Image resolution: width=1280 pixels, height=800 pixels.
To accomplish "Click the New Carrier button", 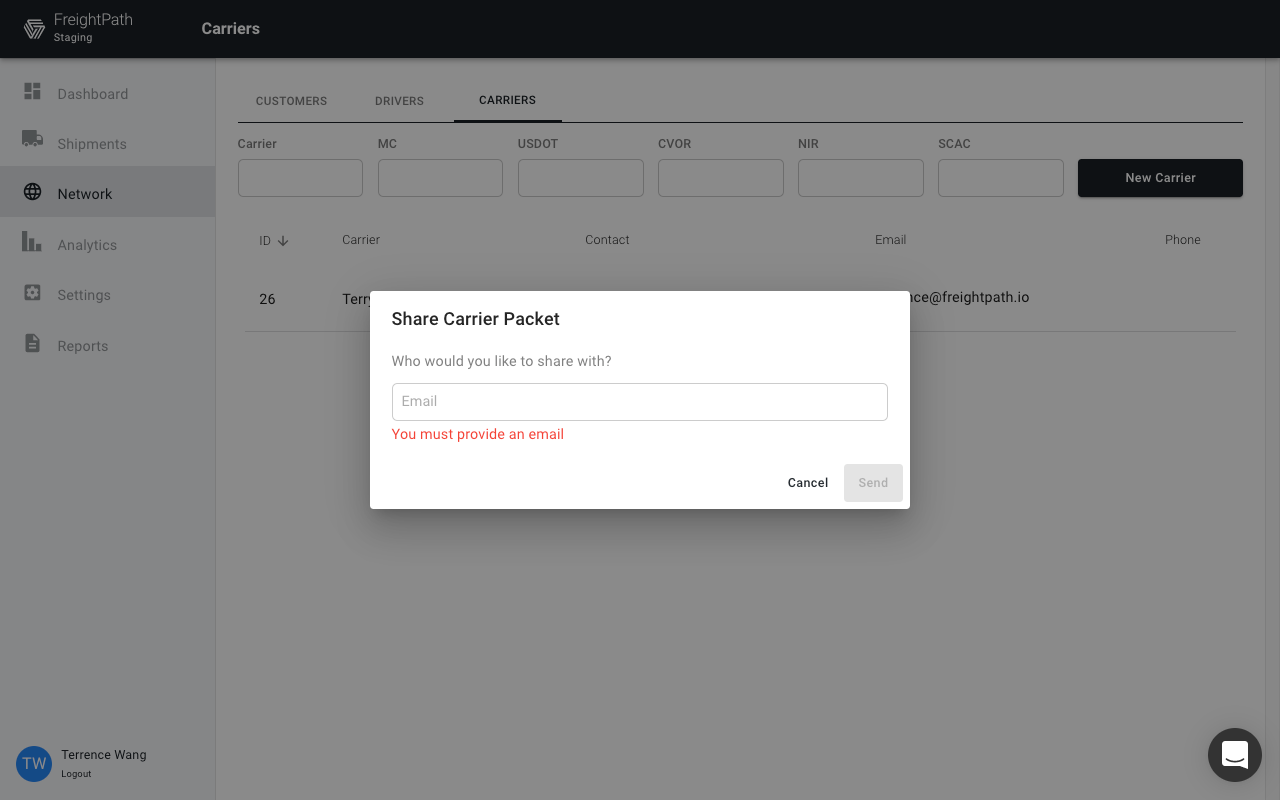I will [1160, 178].
